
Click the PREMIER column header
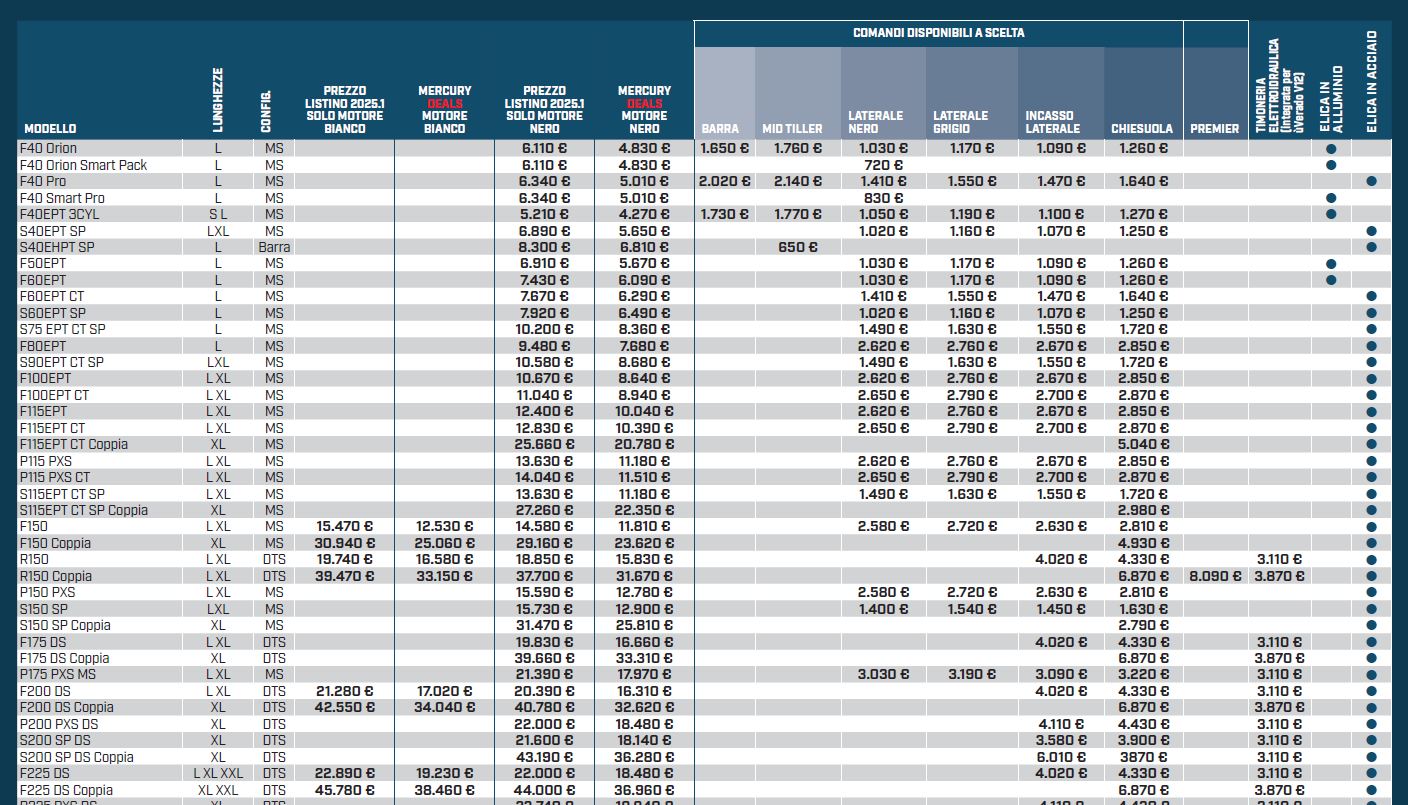[x=1215, y=128]
